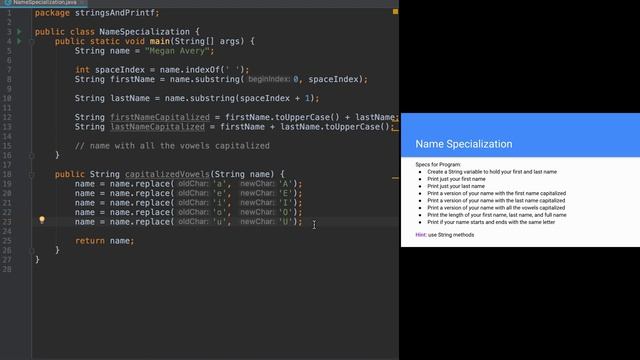Click the return name statement
The image size is (640, 360).
(104, 241)
